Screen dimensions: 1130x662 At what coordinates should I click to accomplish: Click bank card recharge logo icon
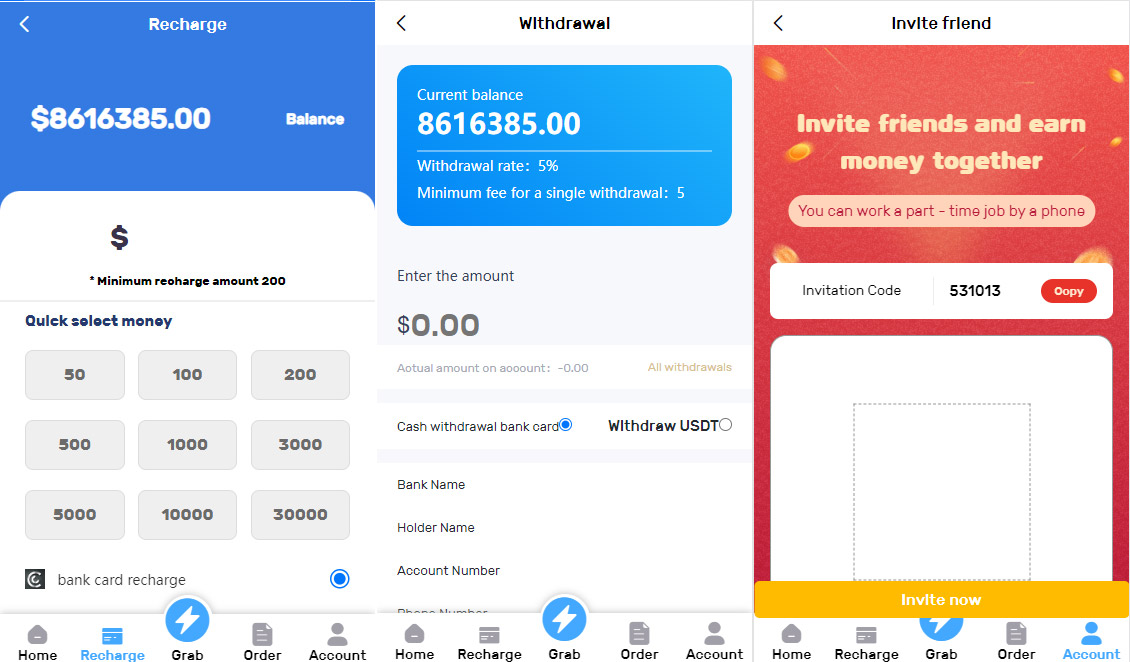(35, 579)
